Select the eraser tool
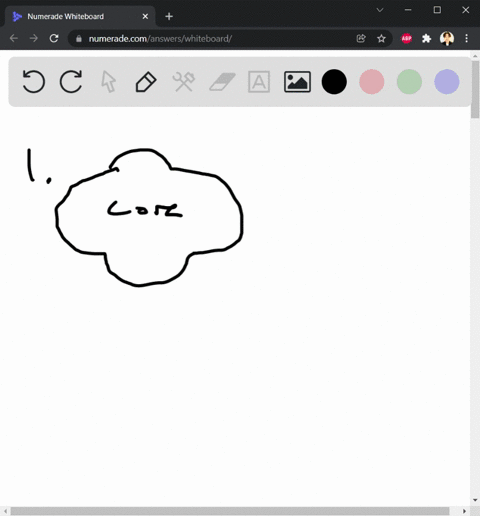The width and height of the screenshot is (480, 516). coord(222,82)
